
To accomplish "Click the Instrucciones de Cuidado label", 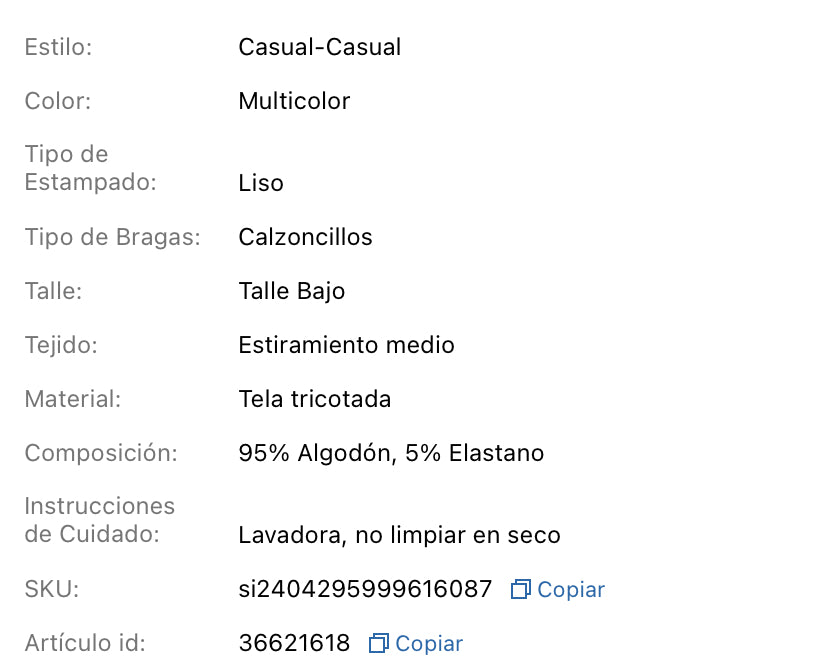I will point(99,520).
